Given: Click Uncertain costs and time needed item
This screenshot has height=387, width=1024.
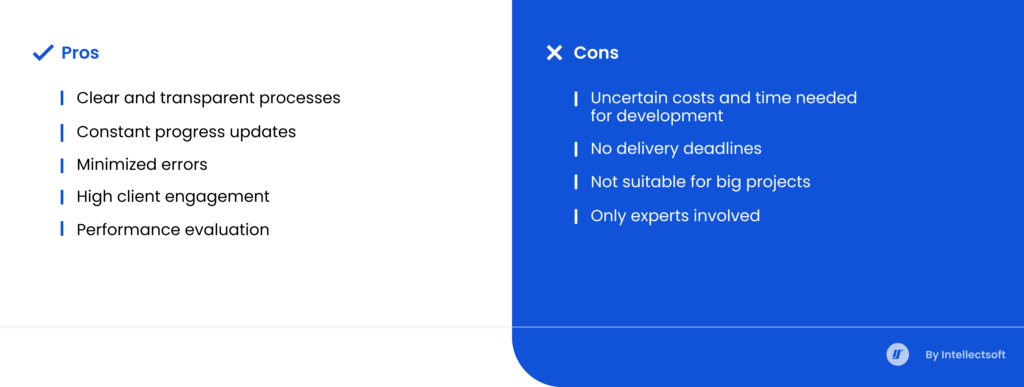Looking at the screenshot, I should [724, 107].
